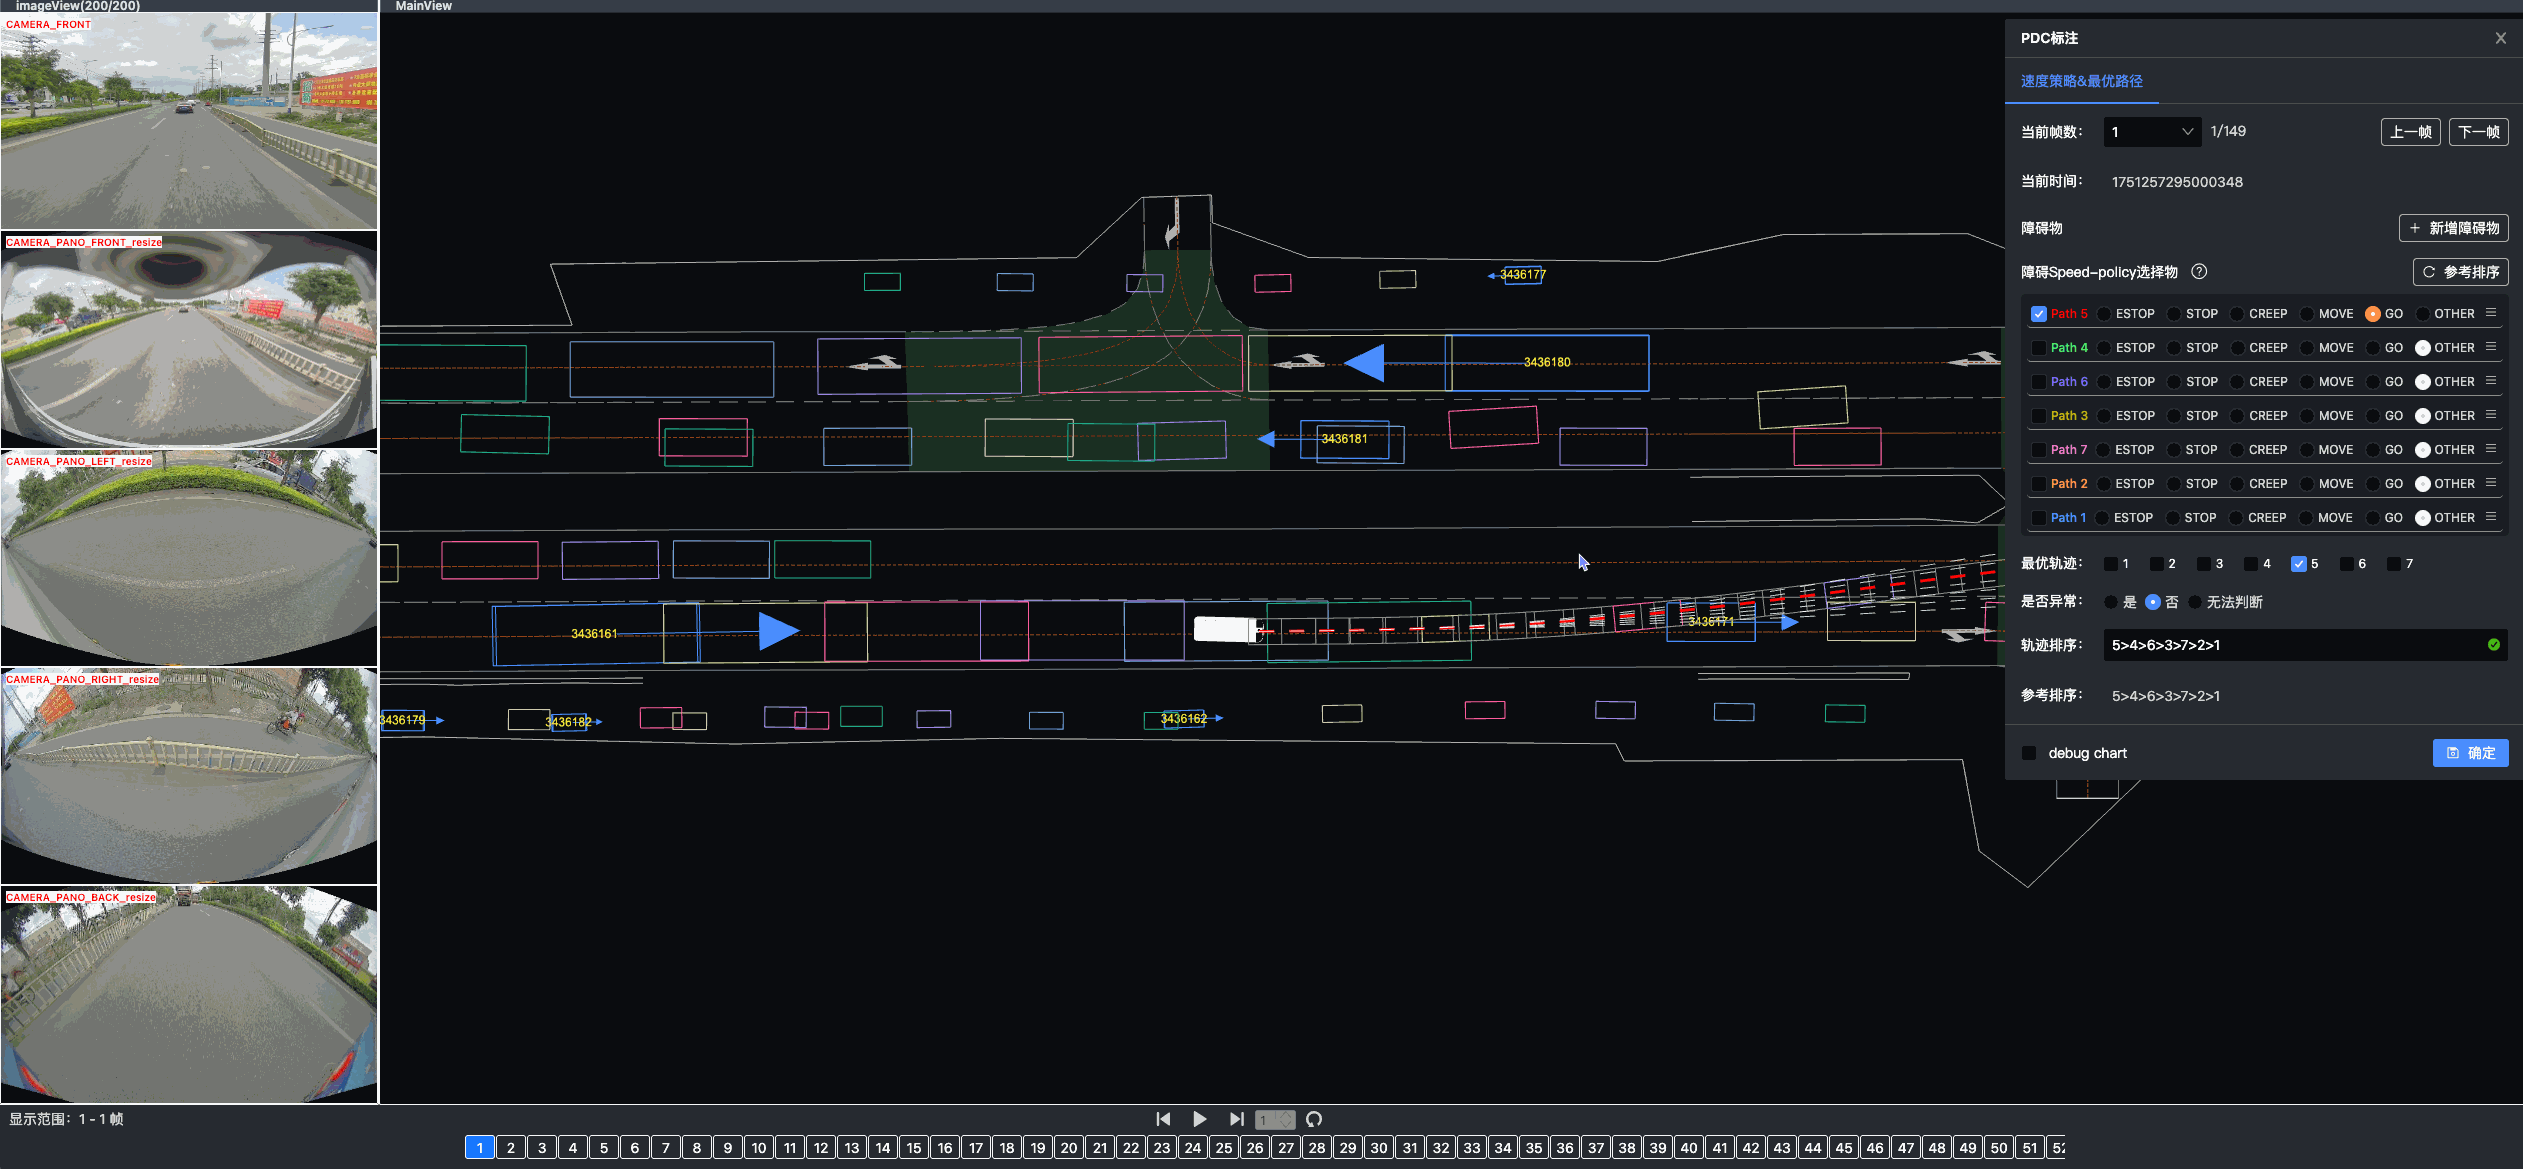
Task: Click the play button in playback controls
Action: click(1199, 1119)
